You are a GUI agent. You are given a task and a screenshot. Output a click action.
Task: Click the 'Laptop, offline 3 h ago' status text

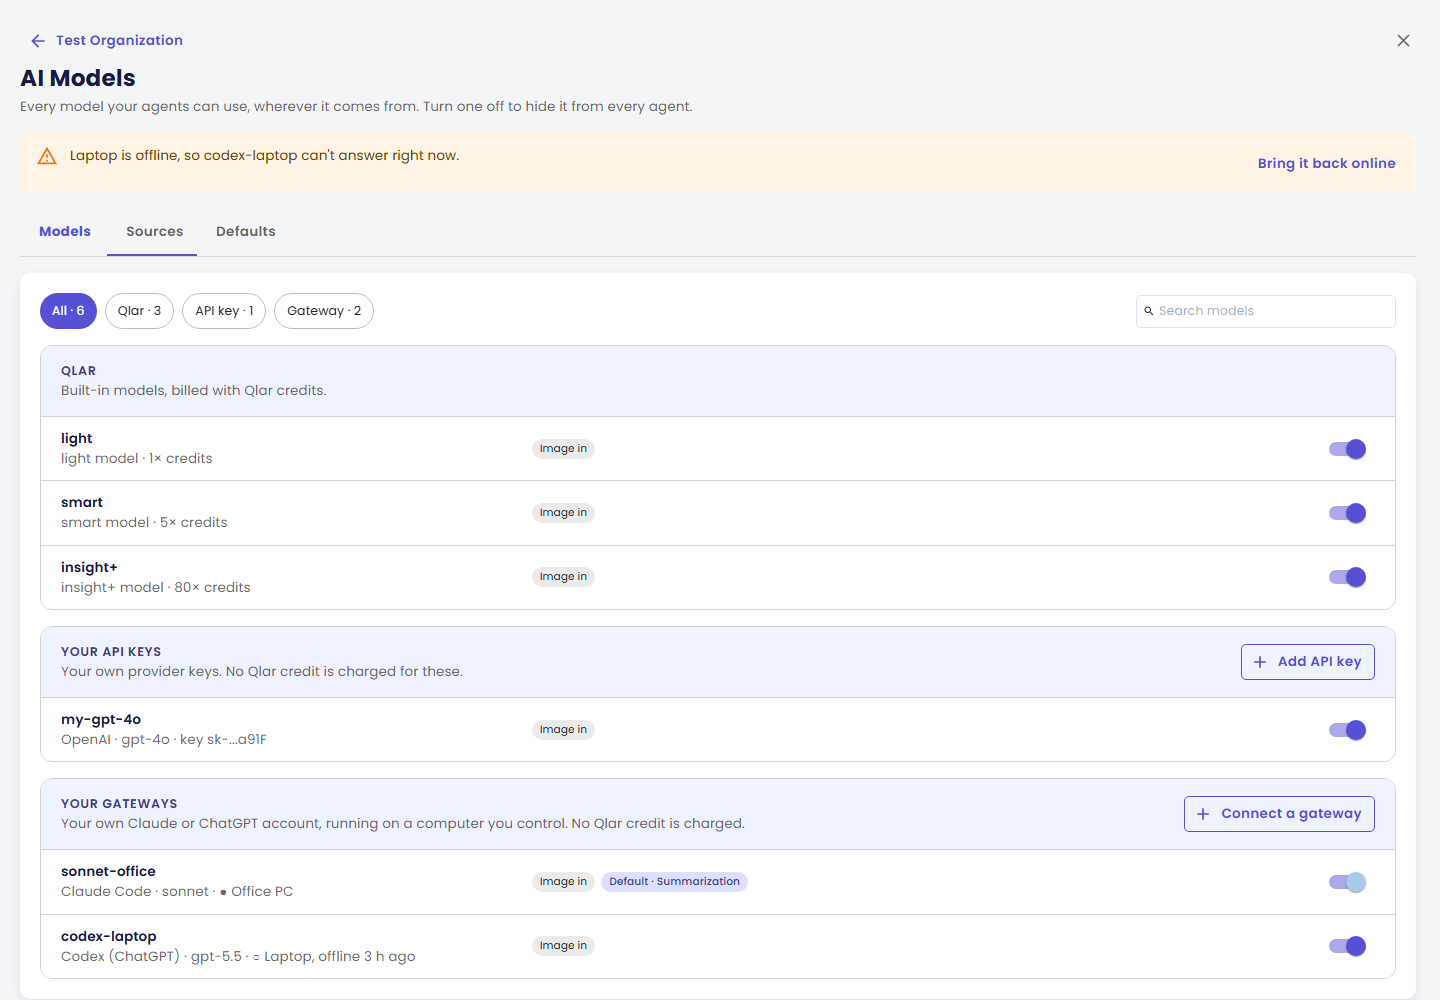click(340, 957)
